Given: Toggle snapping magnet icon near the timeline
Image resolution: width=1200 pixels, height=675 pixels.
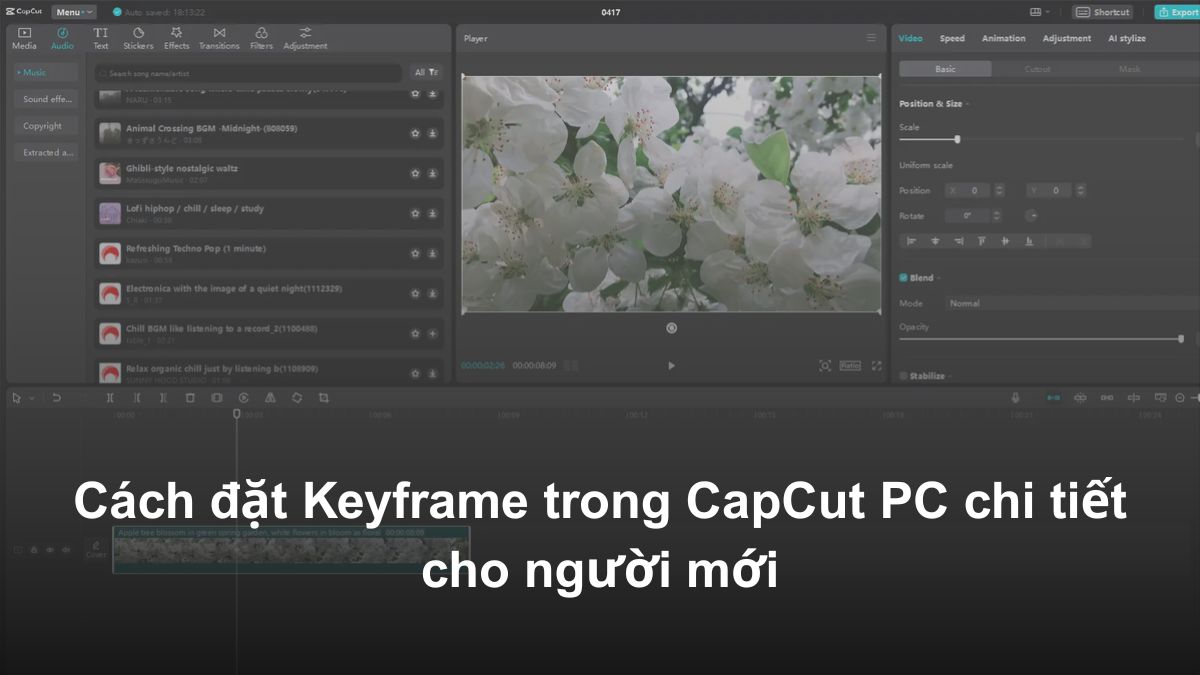Looking at the screenshot, I should pos(1053,397).
